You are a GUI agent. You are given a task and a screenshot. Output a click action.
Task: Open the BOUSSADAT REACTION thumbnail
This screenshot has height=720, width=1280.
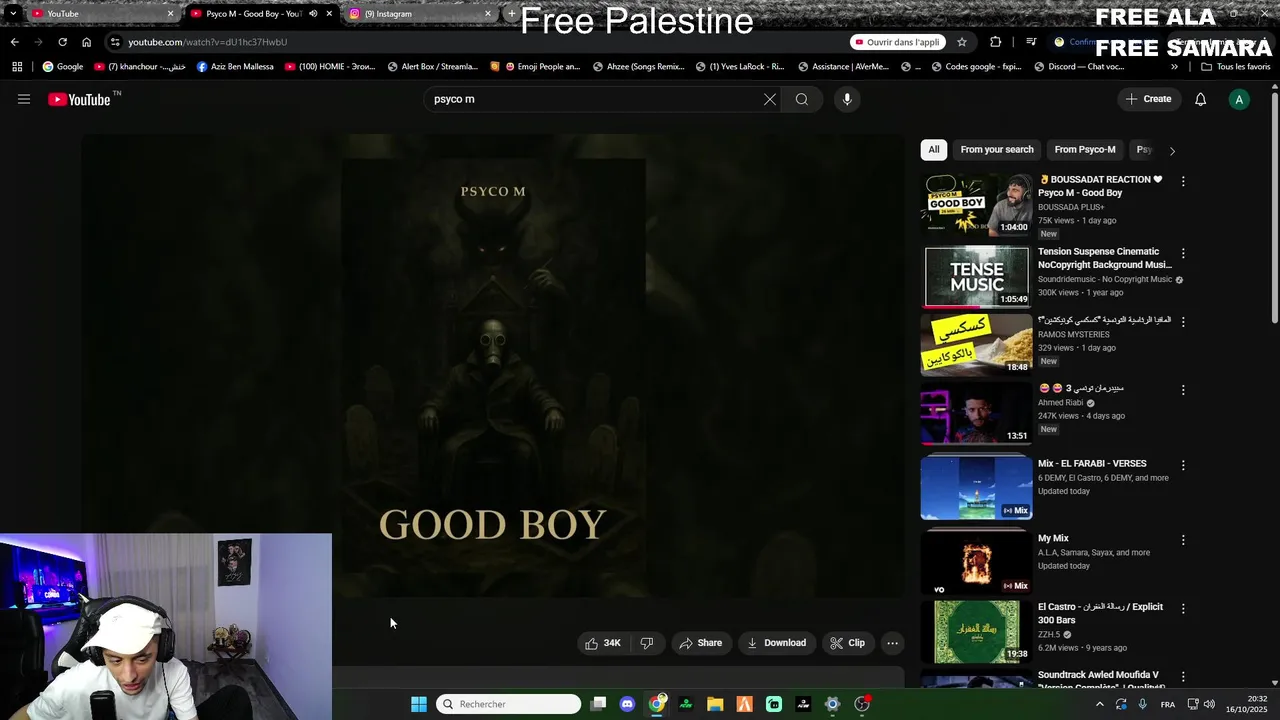coord(976,205)
